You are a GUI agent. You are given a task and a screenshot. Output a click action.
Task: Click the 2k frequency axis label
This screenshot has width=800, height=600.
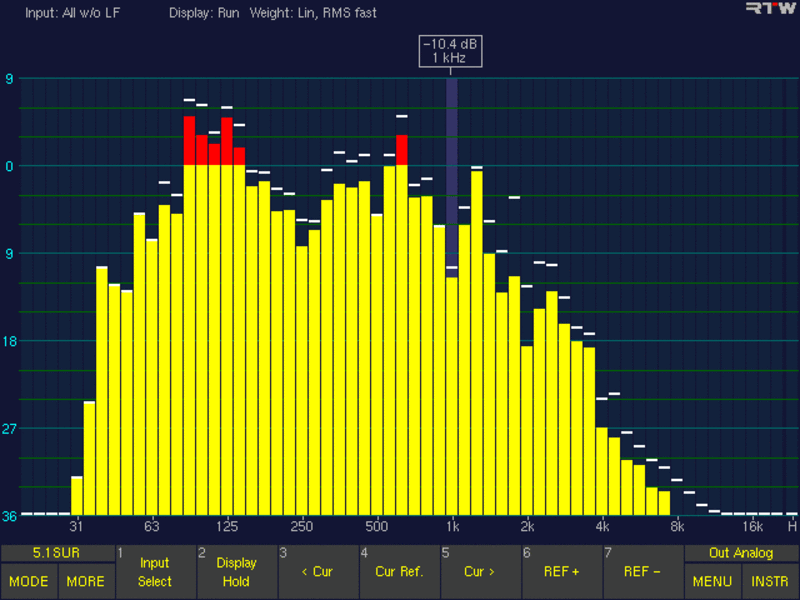coord(527,527)
